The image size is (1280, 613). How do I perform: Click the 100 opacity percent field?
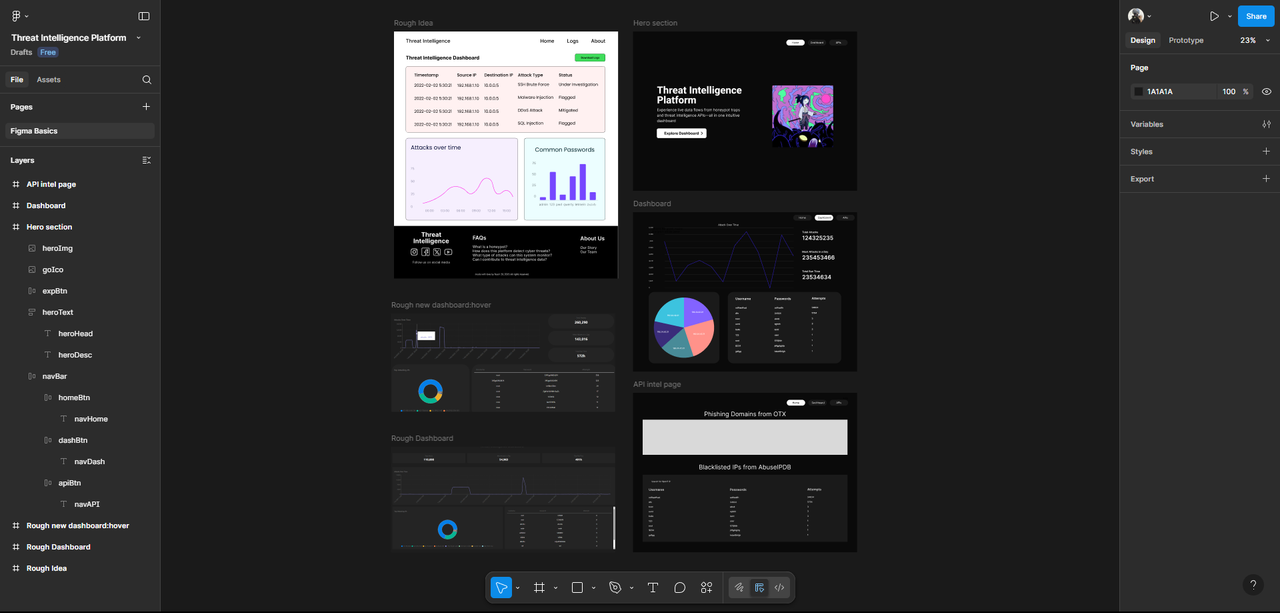[x=1229, y=92]
